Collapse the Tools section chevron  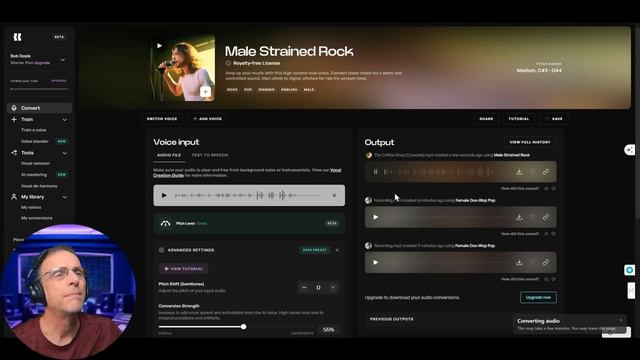64,153
